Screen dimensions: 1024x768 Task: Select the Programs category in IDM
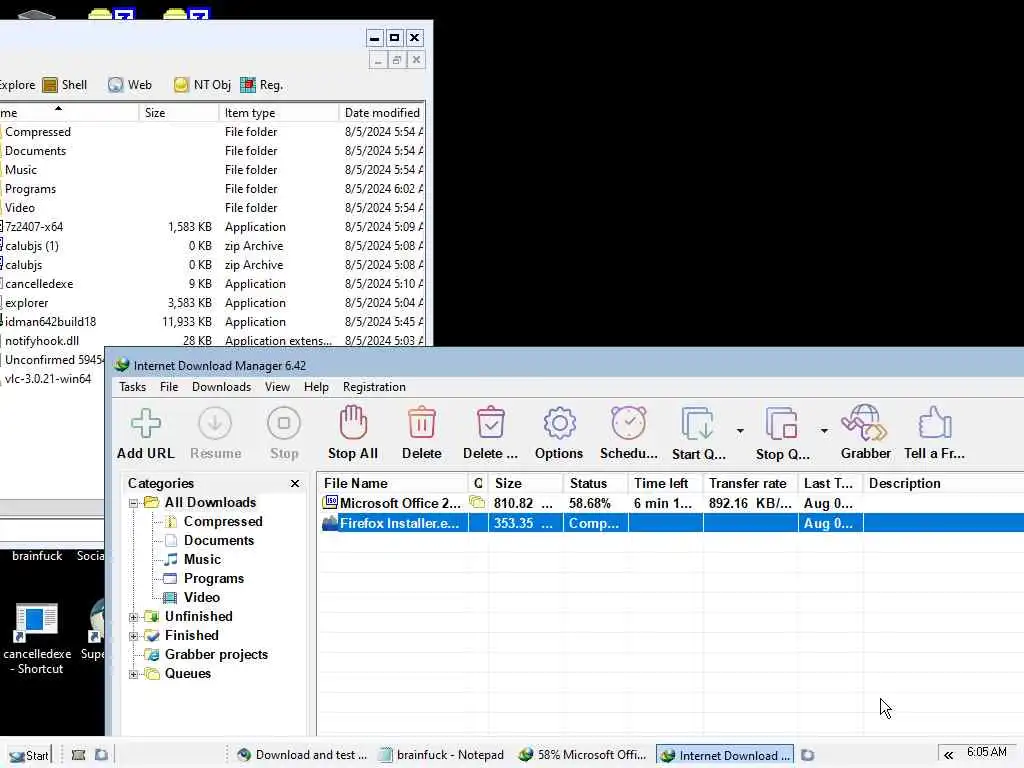click(x=214, y=578)
